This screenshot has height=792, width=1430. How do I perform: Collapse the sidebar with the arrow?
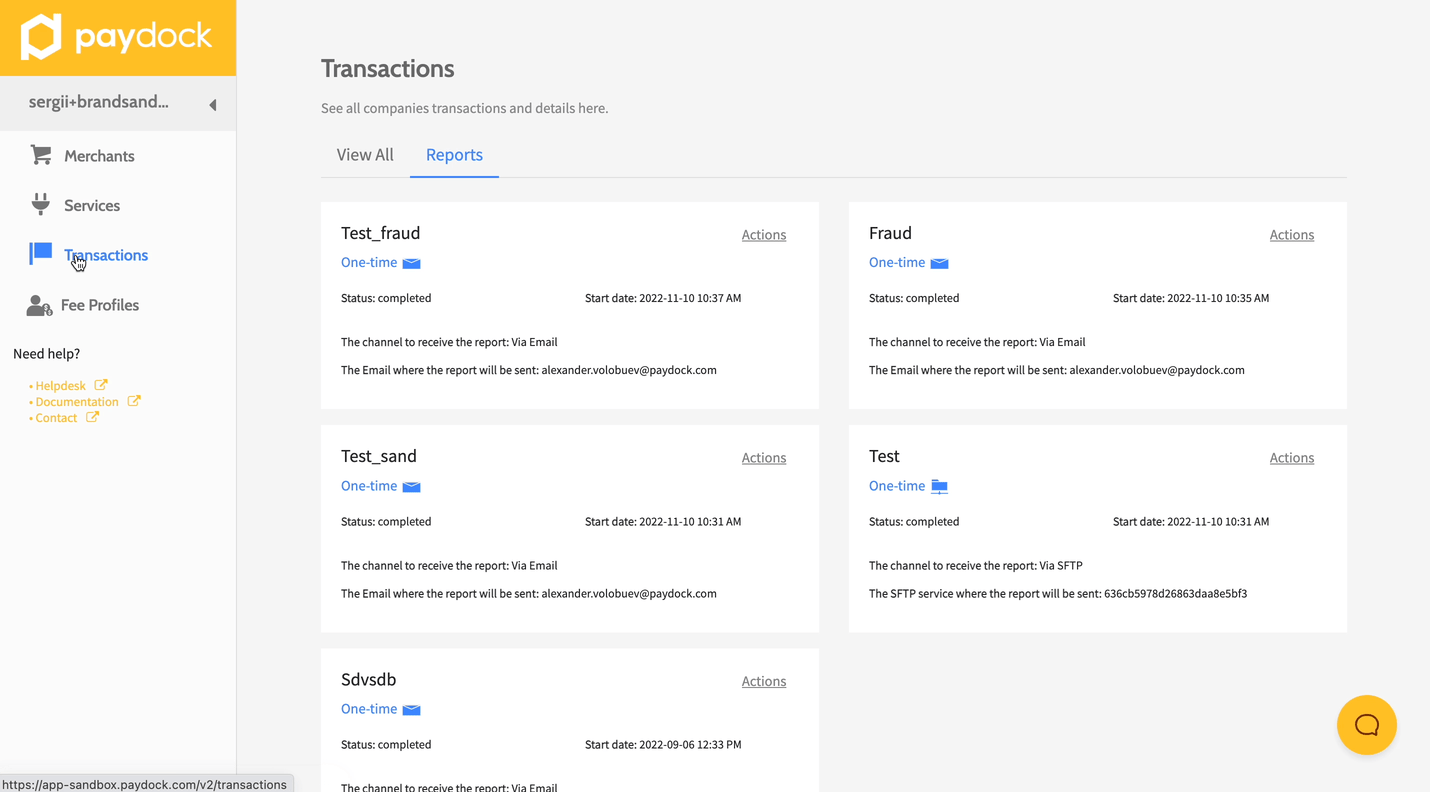click(x=212, y=105)
